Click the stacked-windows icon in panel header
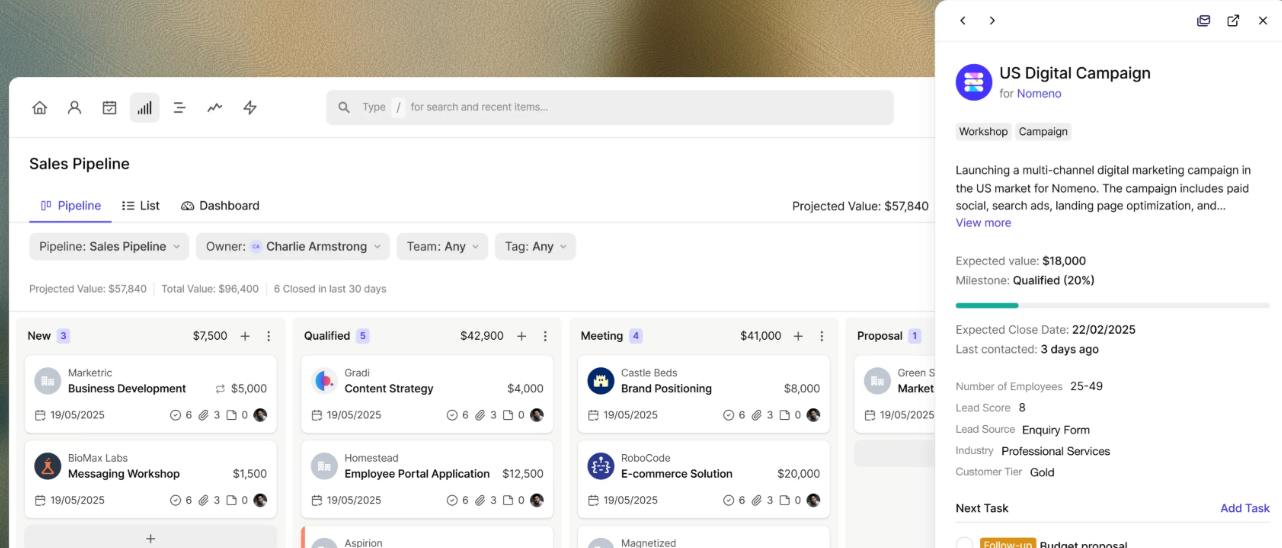 pos(1204,21)
